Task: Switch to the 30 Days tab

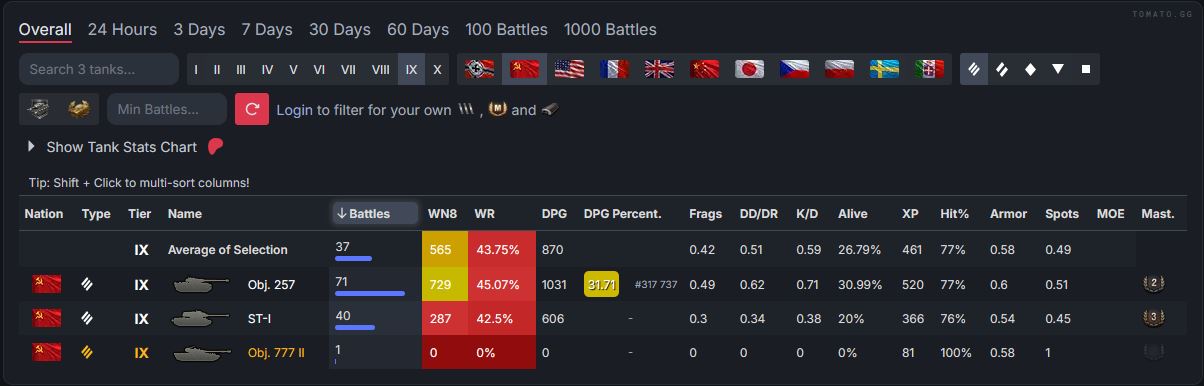Action: point(340,29)
